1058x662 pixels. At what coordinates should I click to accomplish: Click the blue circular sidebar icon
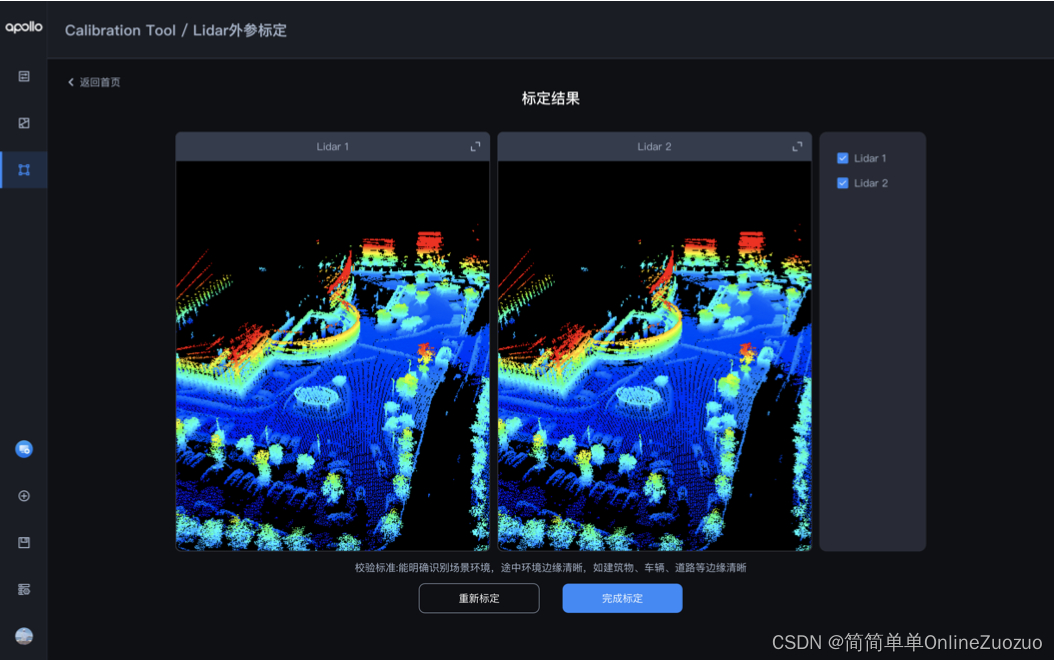[x=24, y=449]
